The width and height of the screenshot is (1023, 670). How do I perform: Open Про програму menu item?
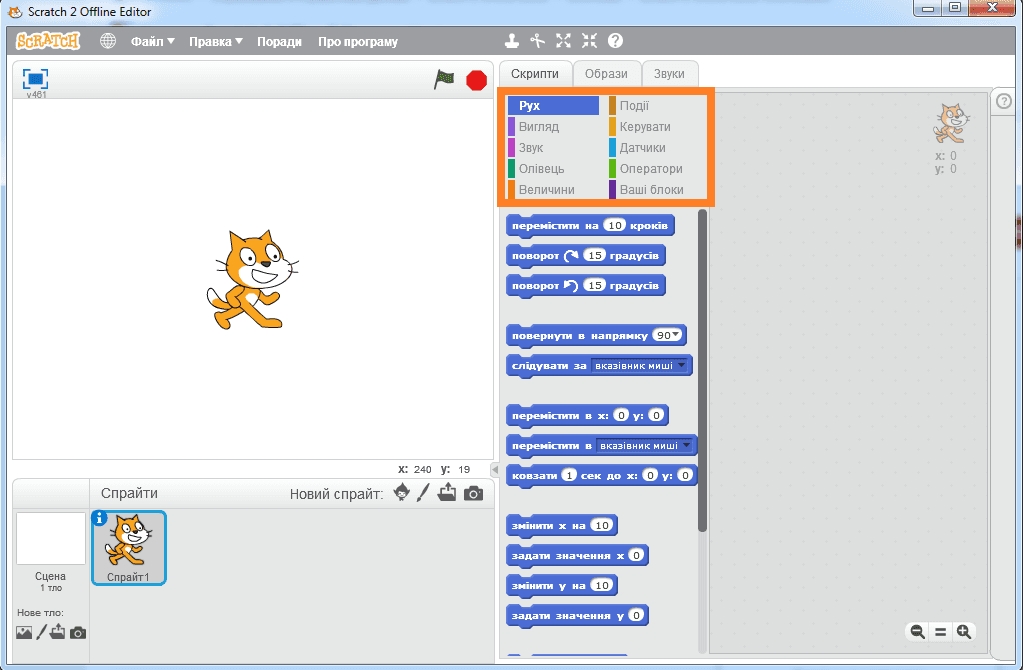pos(358,41)
